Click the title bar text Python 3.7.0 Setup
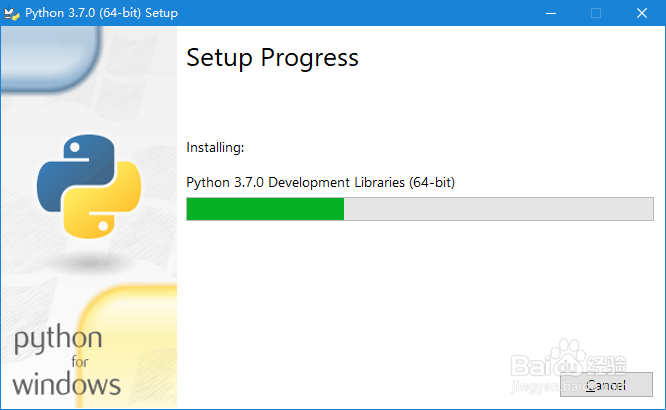The height and width of the screenshot is (410, 666). pos(102,13)
